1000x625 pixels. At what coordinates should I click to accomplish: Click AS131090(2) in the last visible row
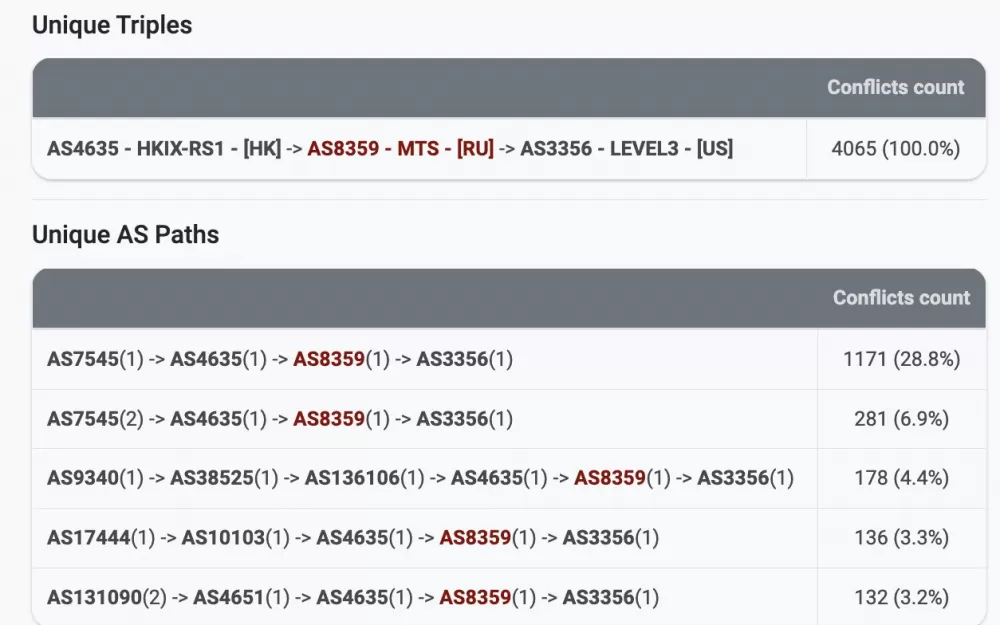pyautogui.click(x=107, y=598)
